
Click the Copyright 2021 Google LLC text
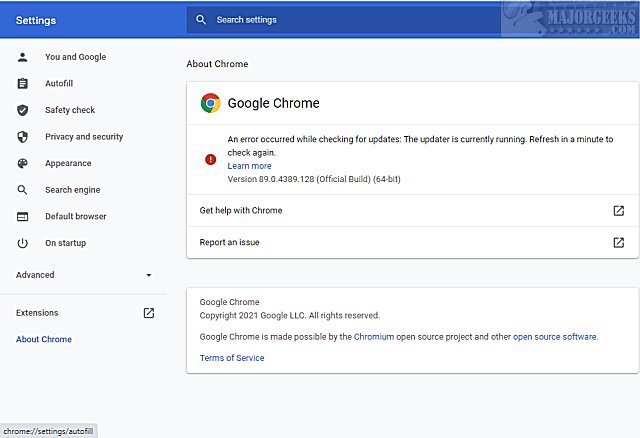point(289,316)
